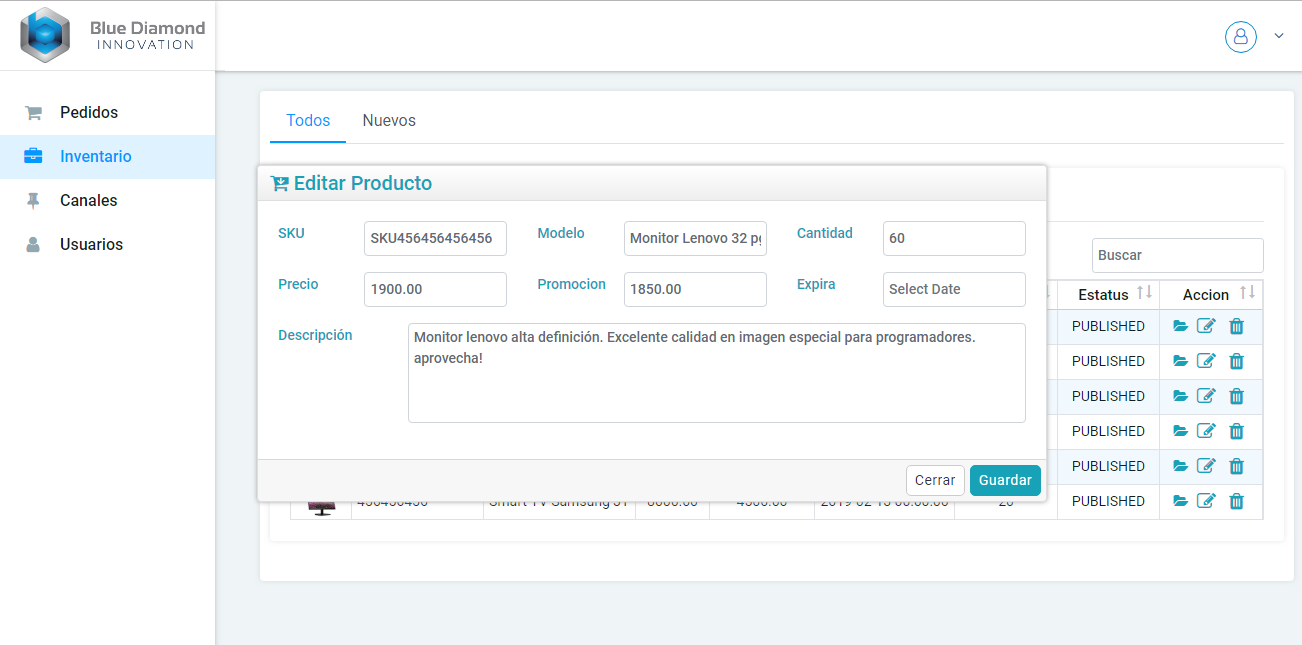Sort the table by the Accion column
Image resolution: width=1302 pixels, height=645 pixels.
tap(1246, 293)
